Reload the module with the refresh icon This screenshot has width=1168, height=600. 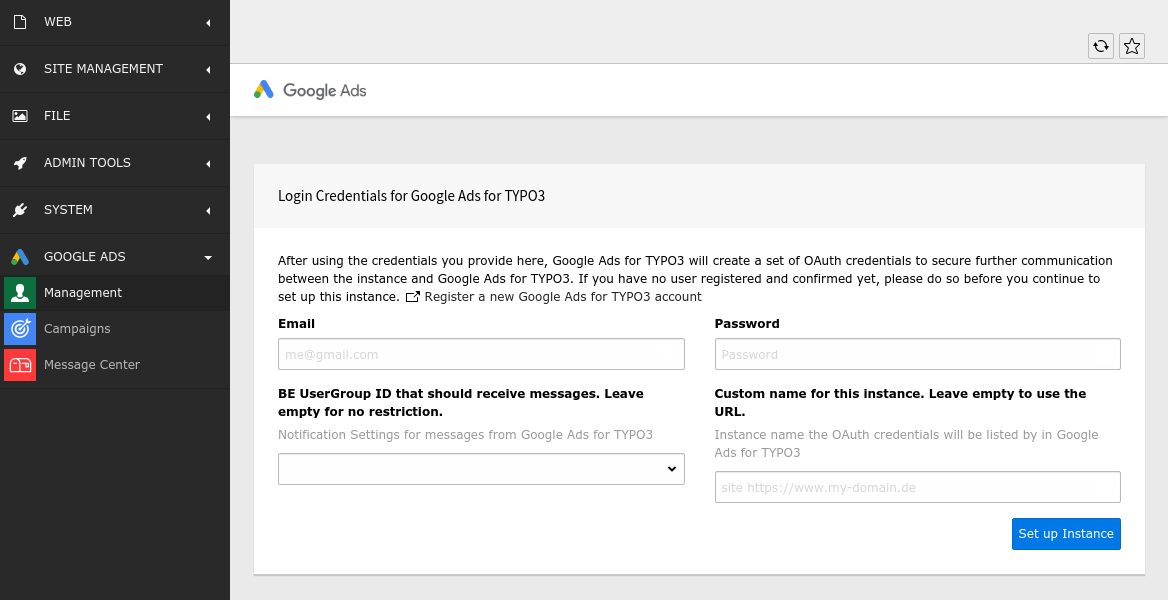tap(1101, 46)
